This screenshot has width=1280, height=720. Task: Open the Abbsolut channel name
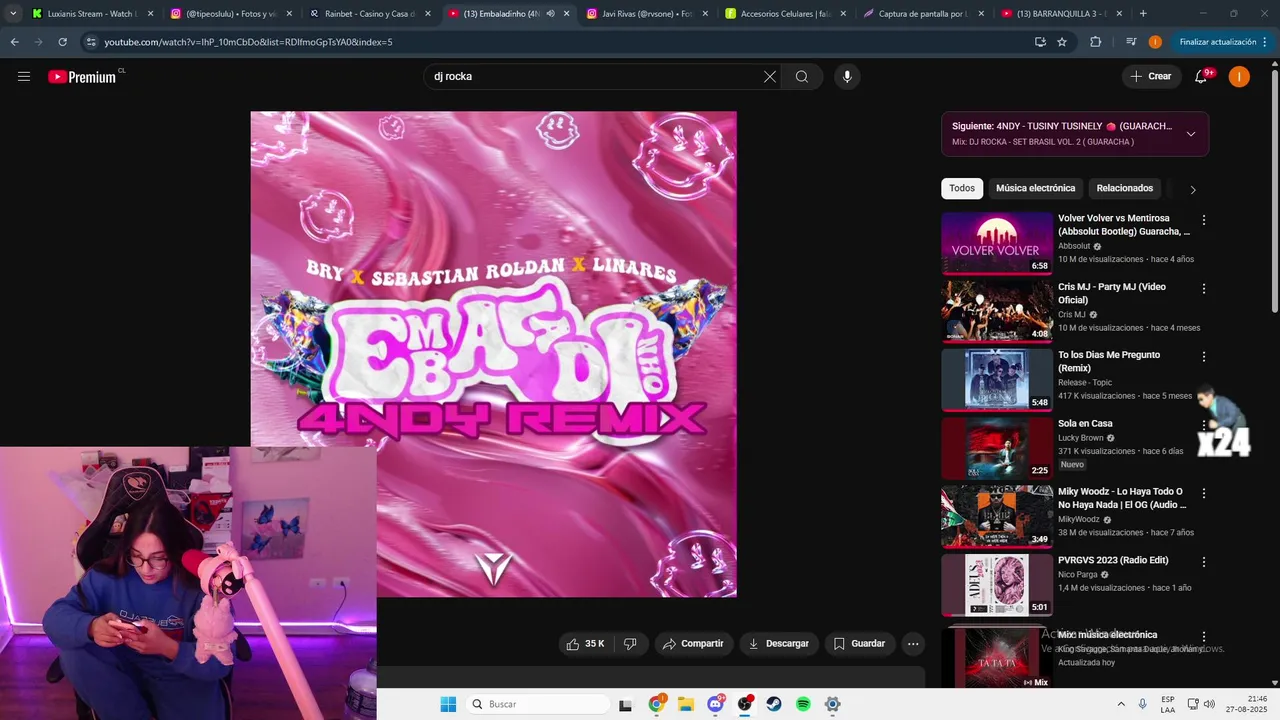1074,246
